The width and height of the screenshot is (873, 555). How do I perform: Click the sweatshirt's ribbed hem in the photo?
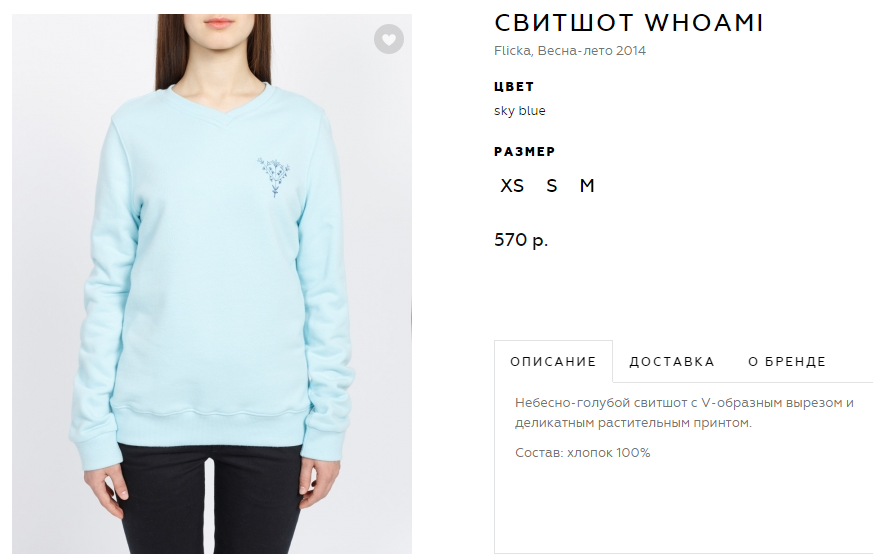[212, 424]
